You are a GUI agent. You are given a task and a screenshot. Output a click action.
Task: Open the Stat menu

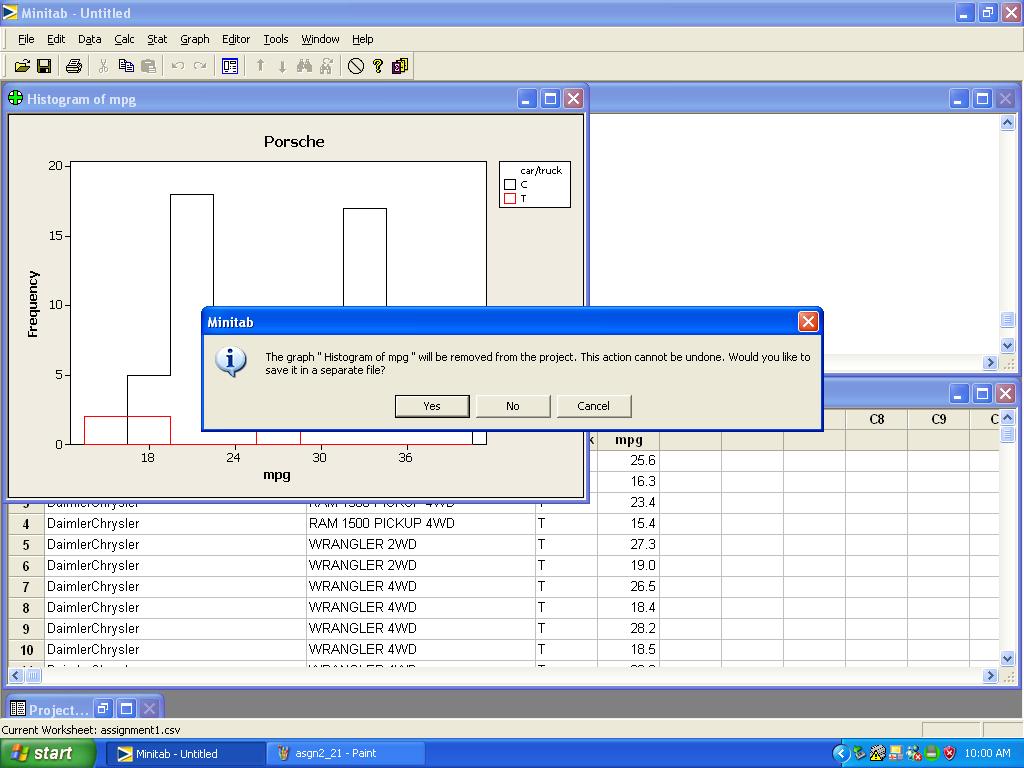157,39
